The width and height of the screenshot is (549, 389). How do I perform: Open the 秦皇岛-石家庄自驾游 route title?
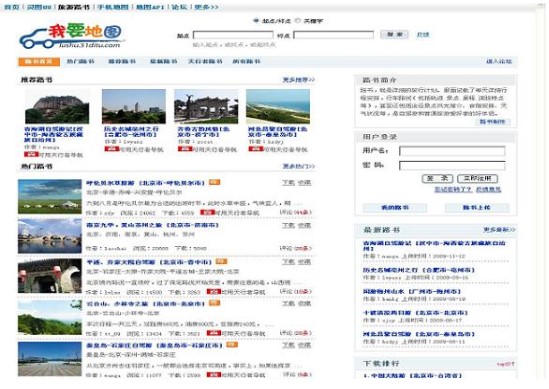click(154, 346)
